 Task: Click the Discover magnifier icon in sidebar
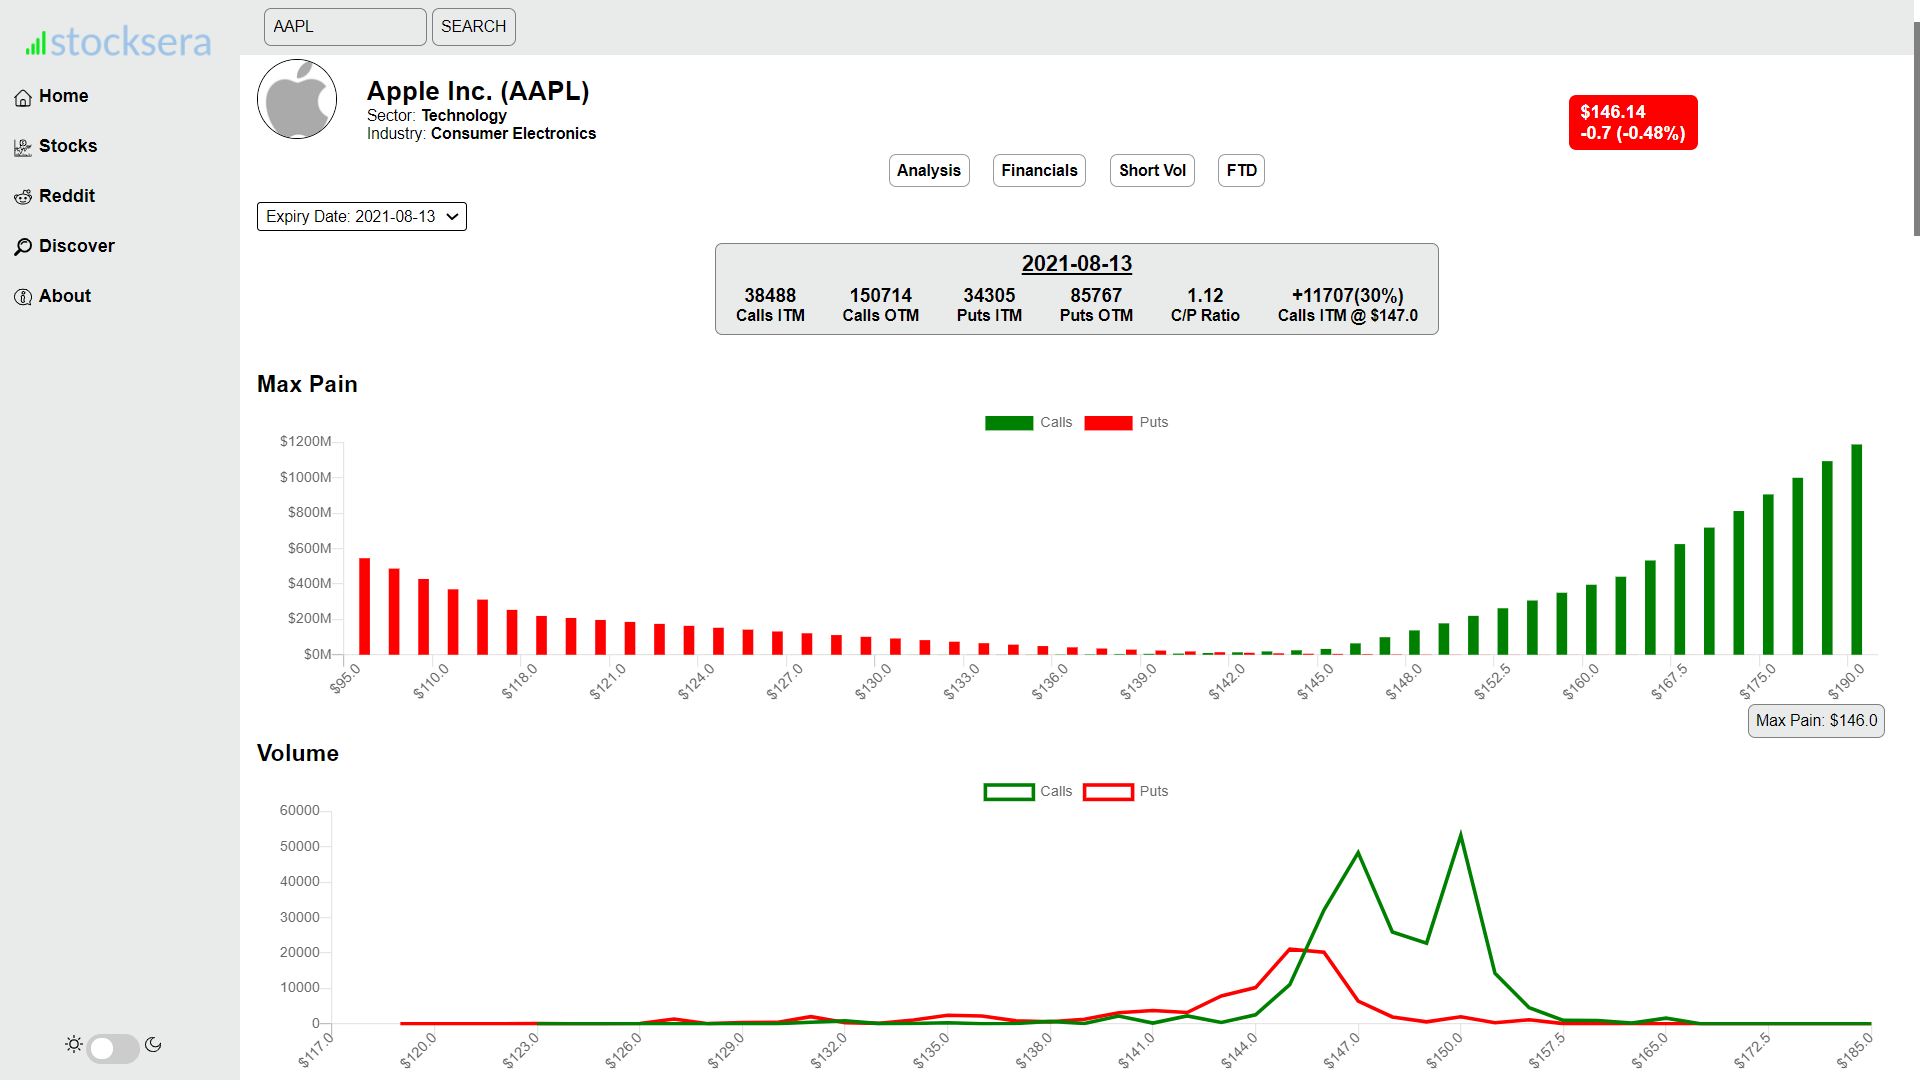point(23,247)
